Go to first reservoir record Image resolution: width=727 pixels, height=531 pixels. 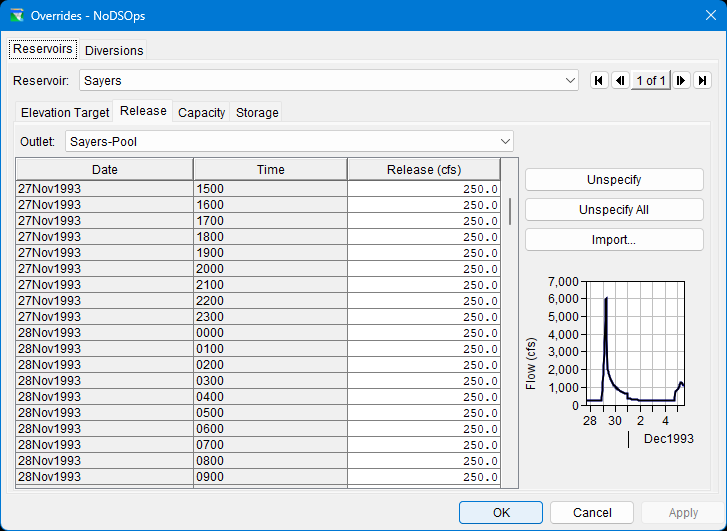point(599,80)
